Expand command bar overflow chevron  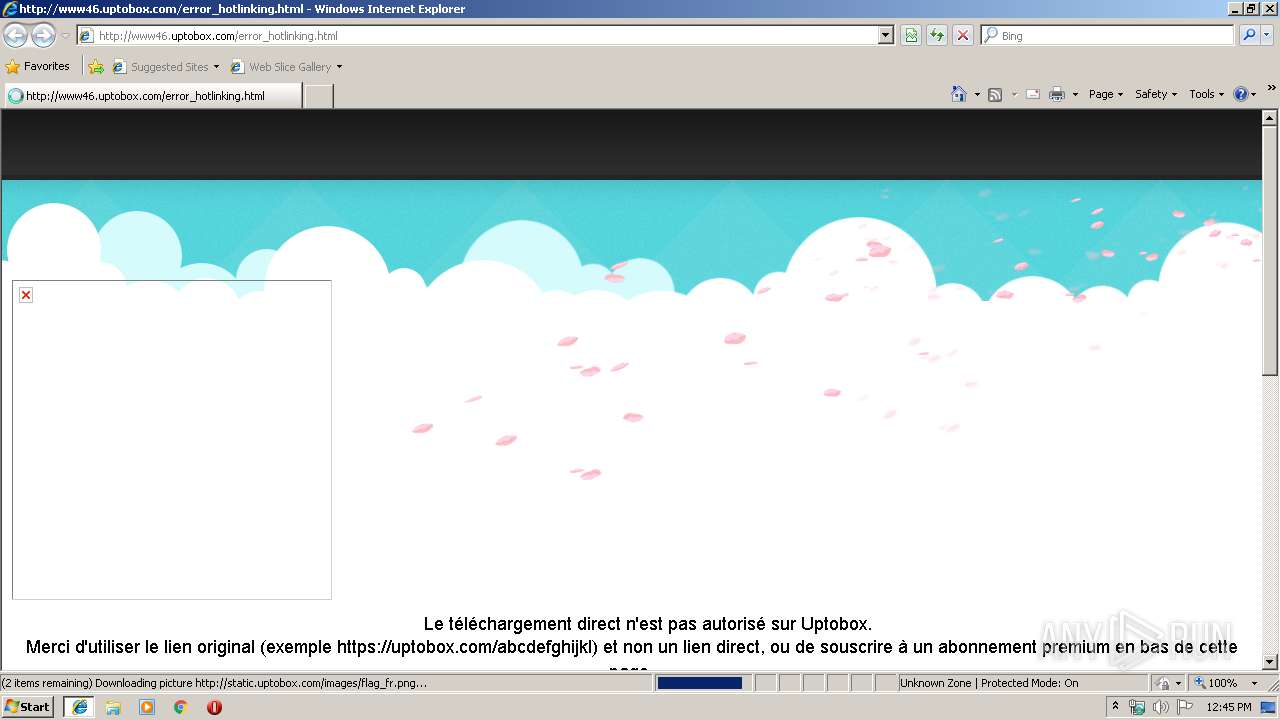click(x=1271, y=88)
